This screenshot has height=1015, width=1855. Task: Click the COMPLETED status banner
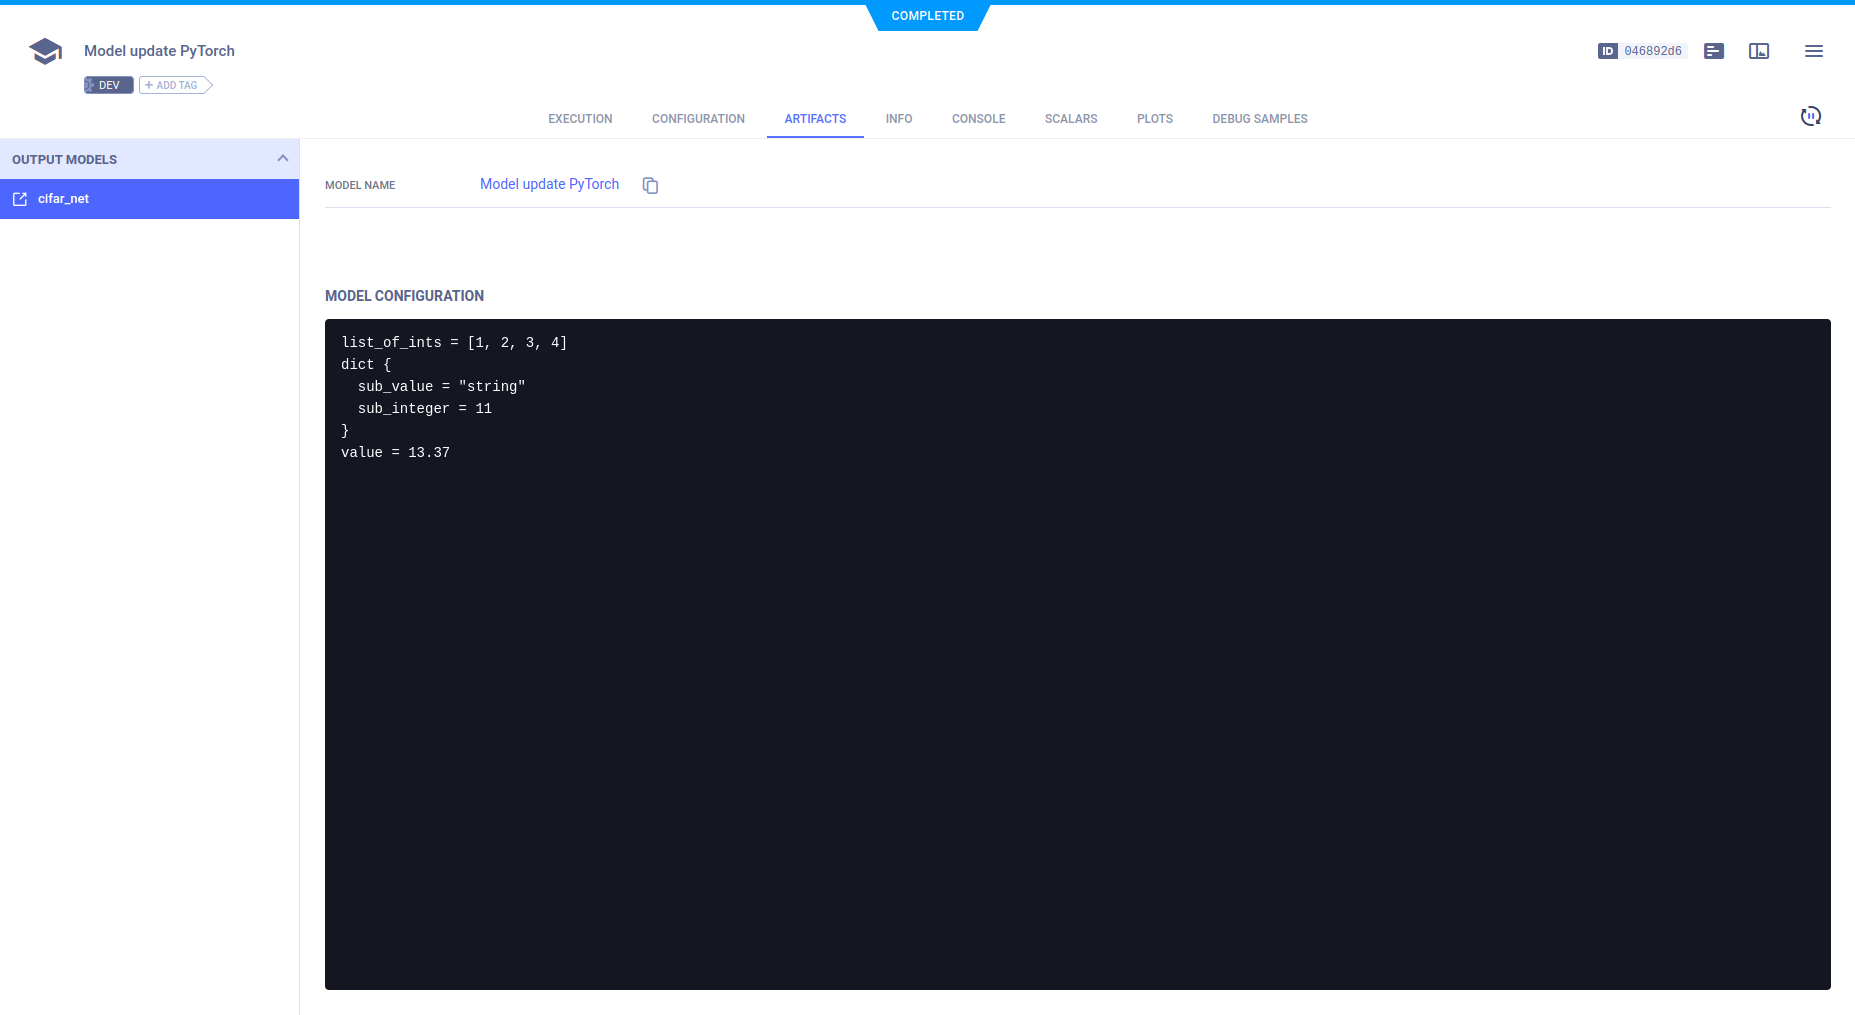928,16
